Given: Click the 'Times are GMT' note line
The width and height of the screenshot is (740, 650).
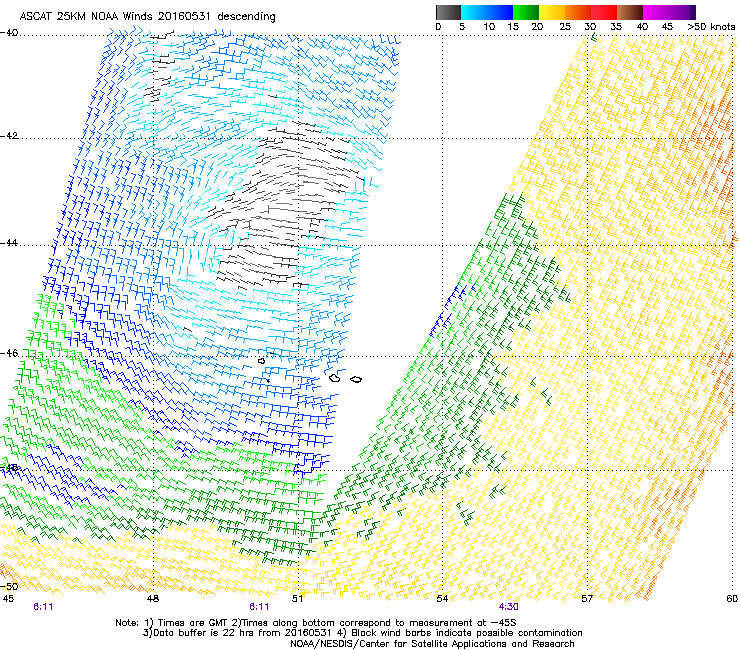Looking at the screenshot, I should point(316,623).
